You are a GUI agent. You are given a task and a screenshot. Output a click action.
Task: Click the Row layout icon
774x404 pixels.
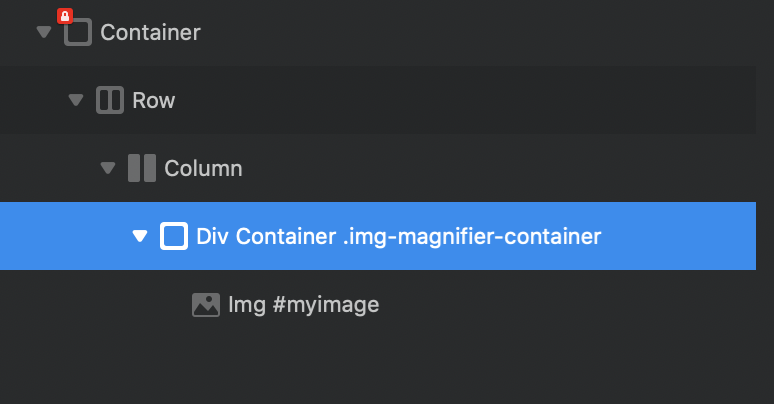pos(110,100)
